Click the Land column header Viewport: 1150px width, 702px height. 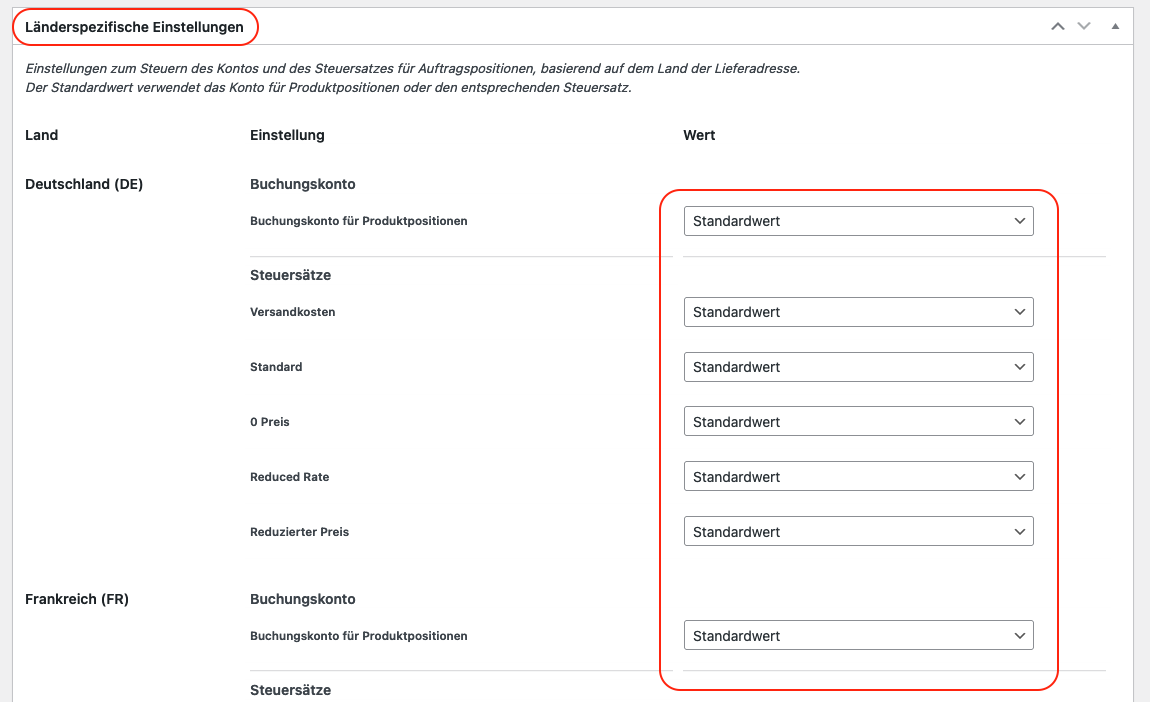41,135
